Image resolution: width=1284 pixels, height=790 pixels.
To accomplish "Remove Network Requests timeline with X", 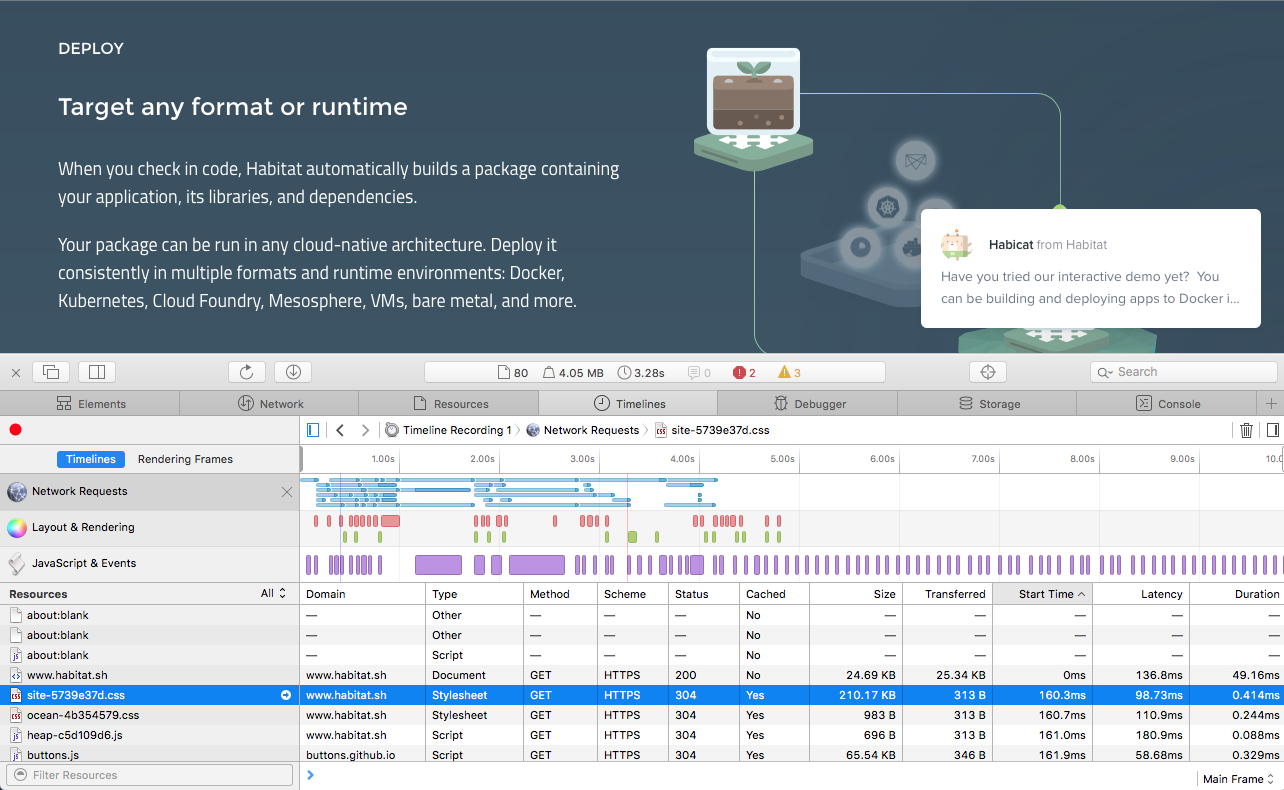I will point(287,492).
